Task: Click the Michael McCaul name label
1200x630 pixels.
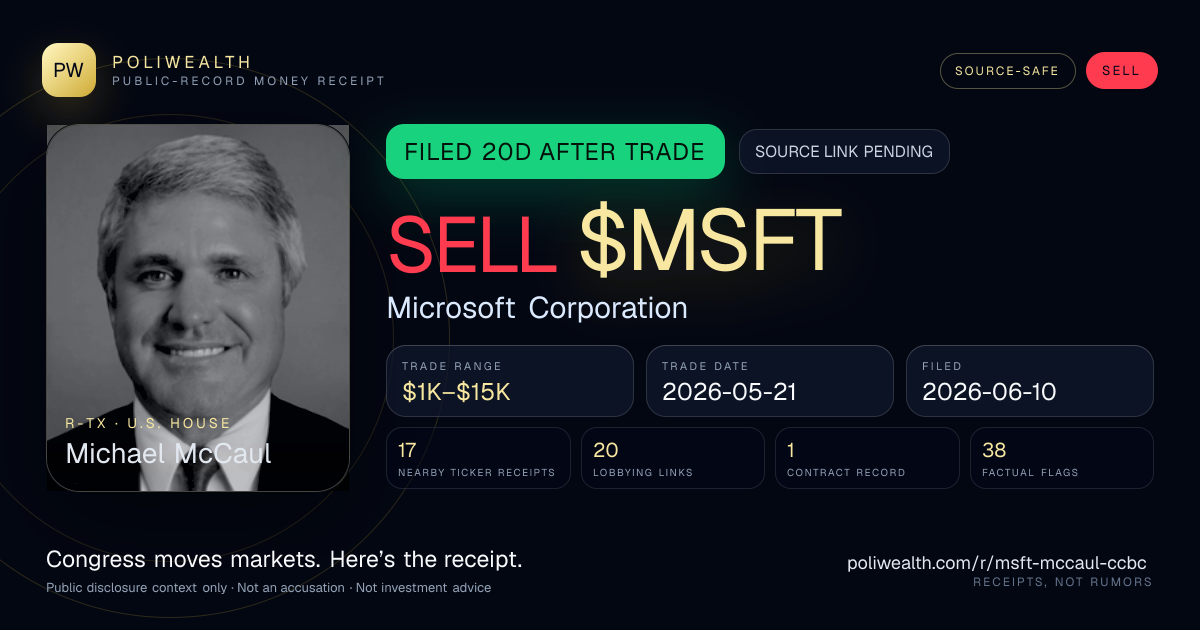Action: [x=168, y=453]
